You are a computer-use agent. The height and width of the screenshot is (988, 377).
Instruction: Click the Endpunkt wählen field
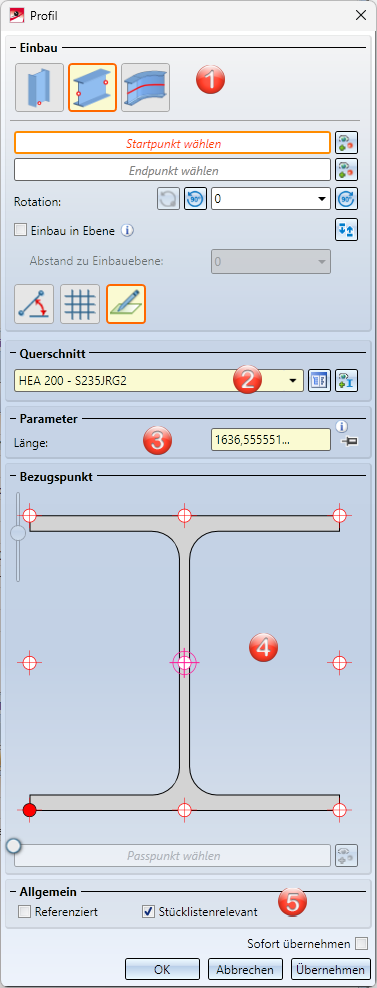(172, 170)
